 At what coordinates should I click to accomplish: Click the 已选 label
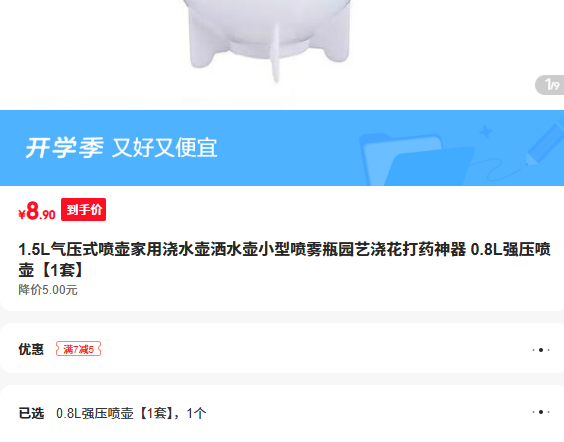(x=31, y=413)
